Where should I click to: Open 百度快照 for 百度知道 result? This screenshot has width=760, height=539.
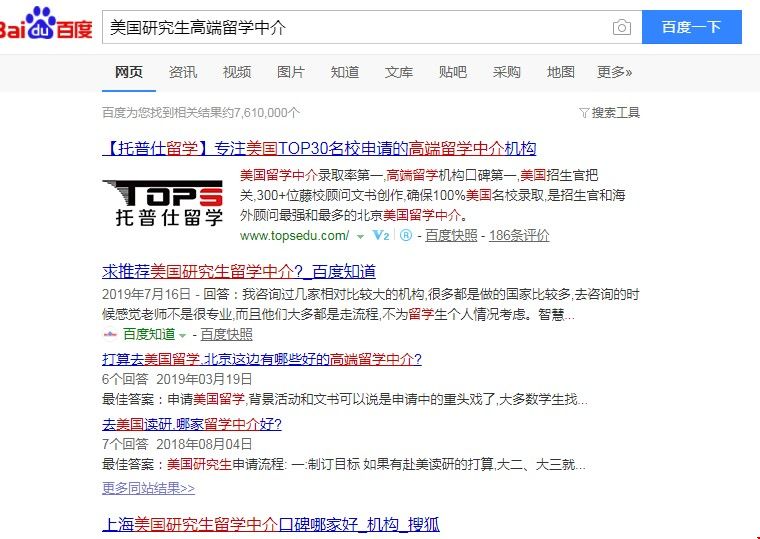tap(226, 334)
